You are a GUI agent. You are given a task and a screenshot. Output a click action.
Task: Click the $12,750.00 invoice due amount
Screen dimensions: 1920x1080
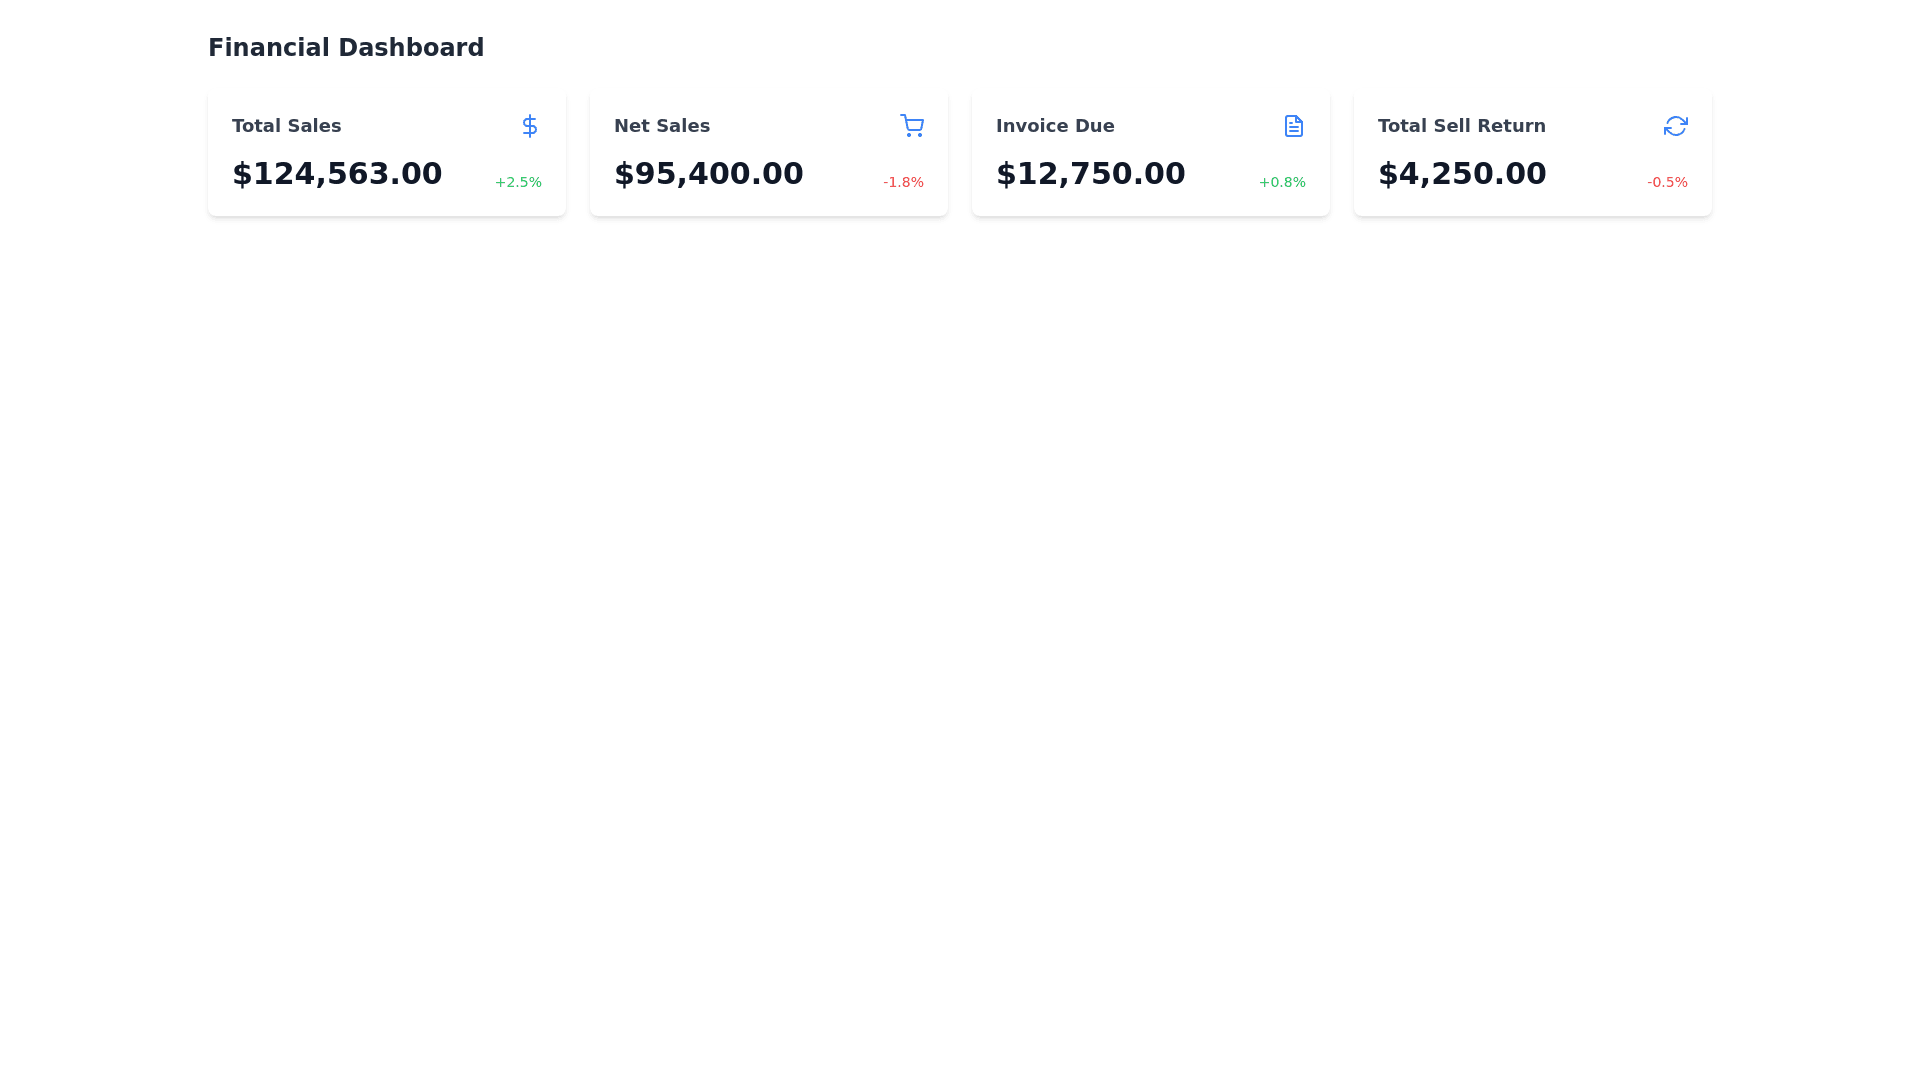1090,174
